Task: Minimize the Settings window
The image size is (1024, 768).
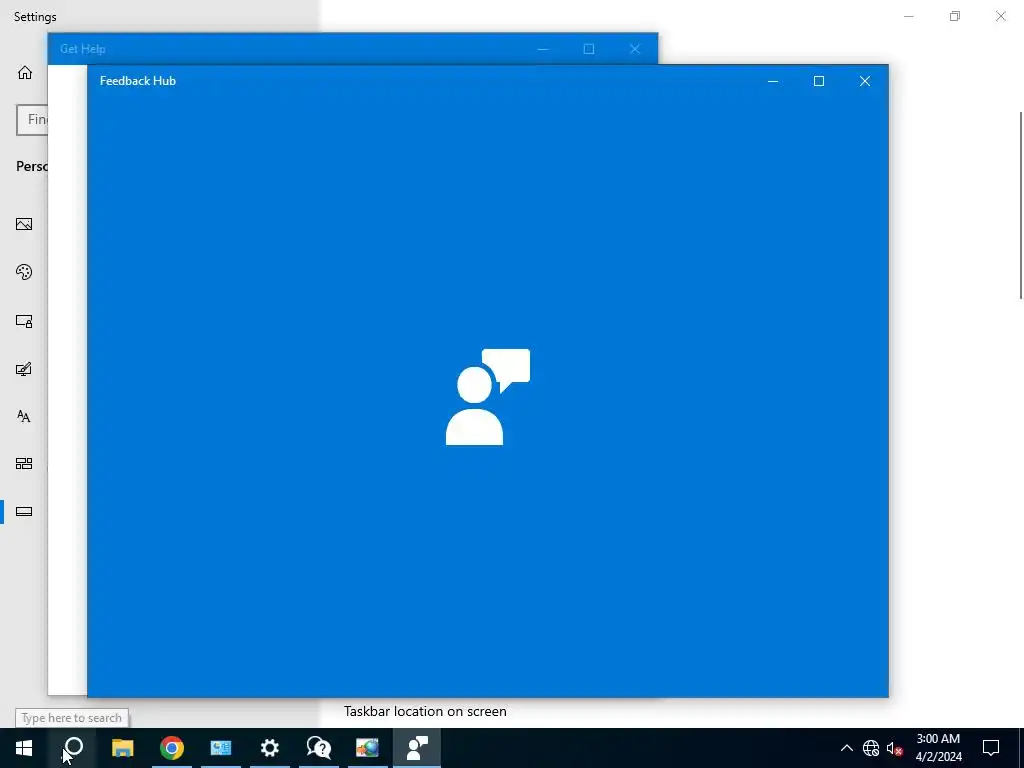Action: point(909,16)
